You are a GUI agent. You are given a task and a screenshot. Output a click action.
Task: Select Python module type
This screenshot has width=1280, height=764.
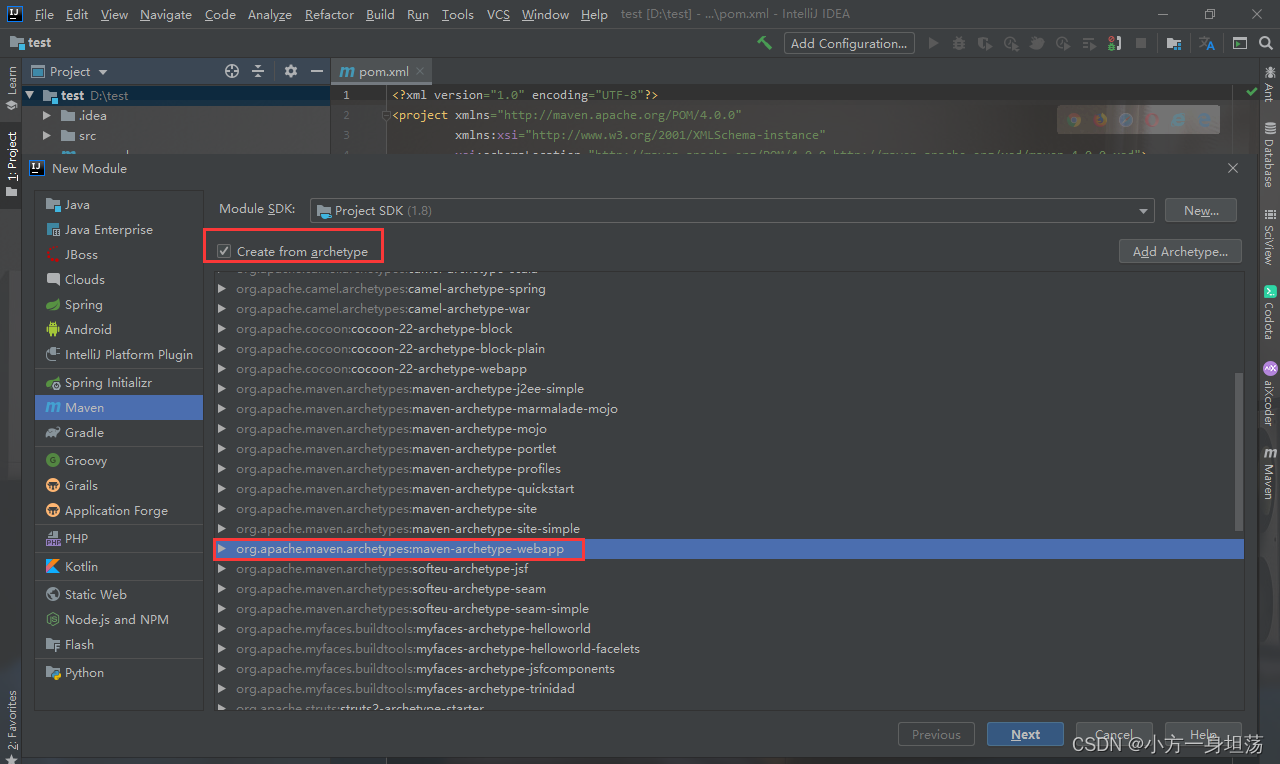coord(119,672)
